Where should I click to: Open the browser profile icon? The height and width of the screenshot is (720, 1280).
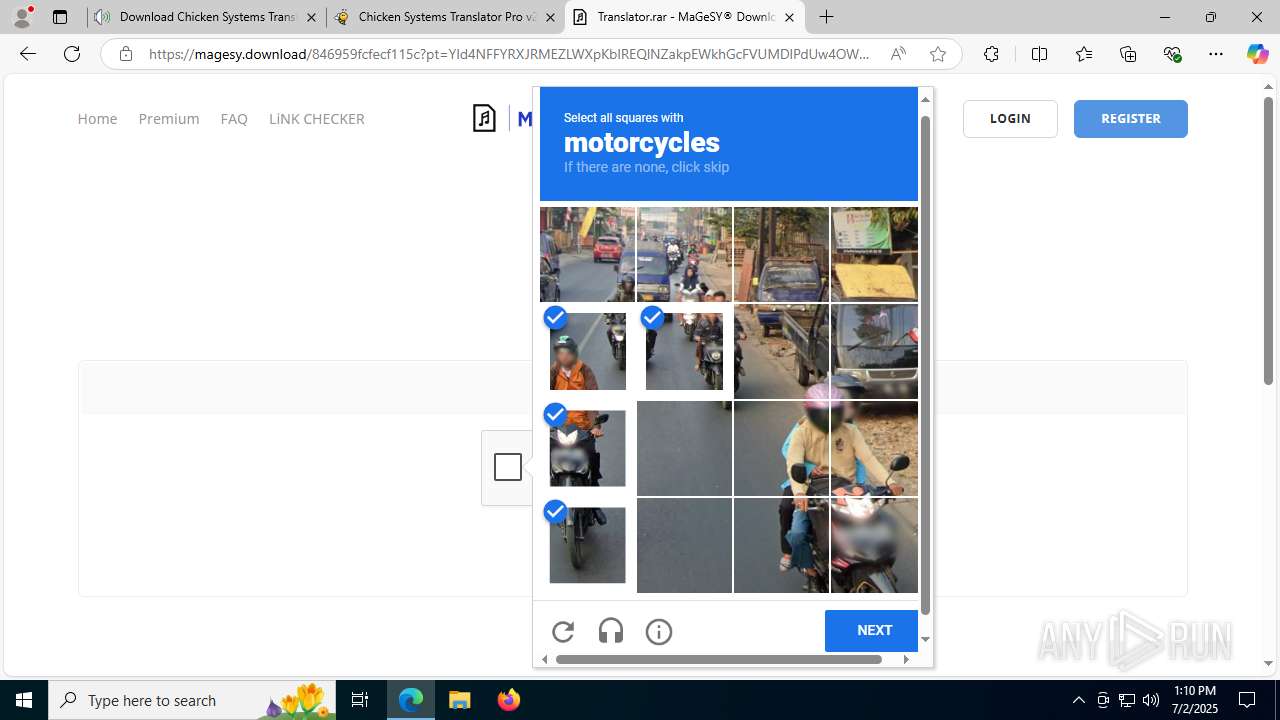22,17
